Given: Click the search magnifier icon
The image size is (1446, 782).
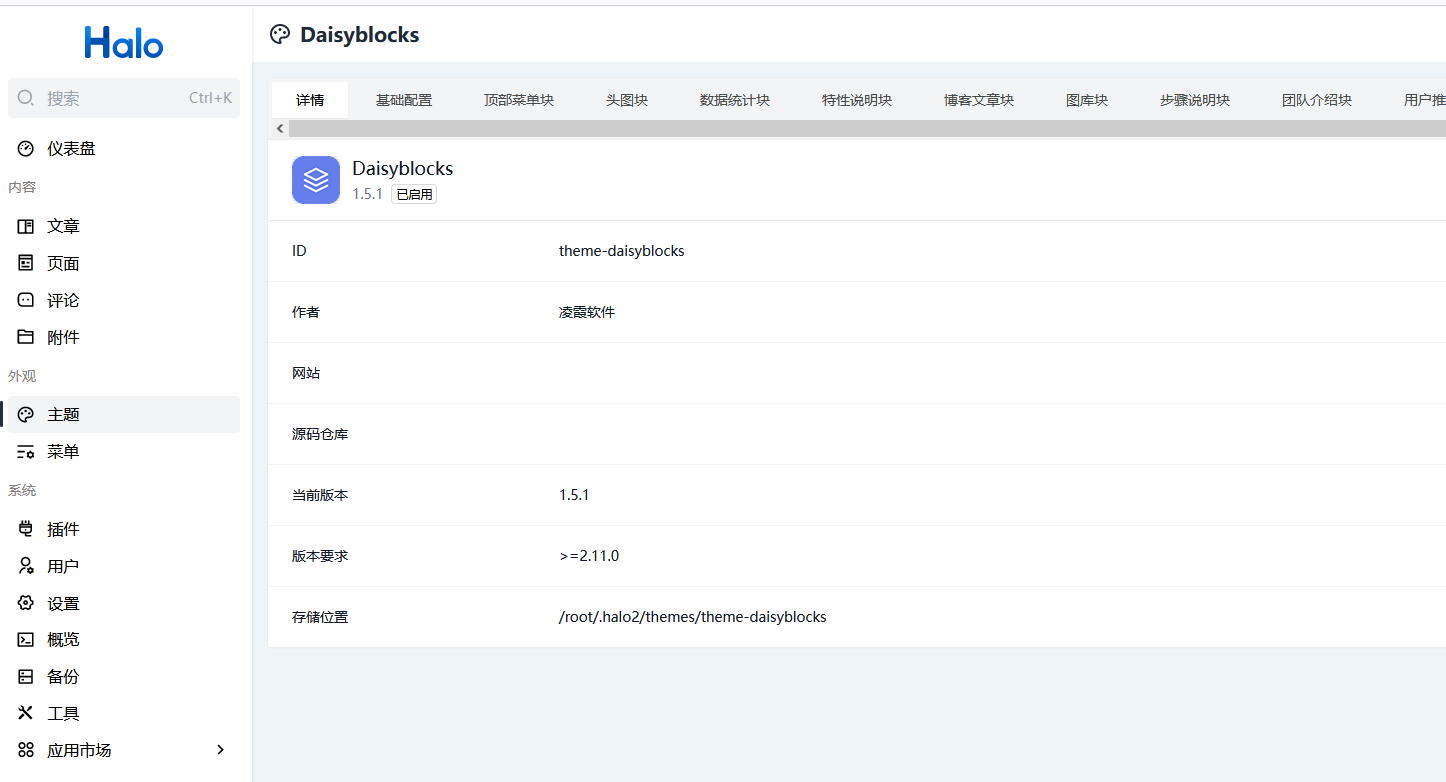Looking at the screenshot, I should click(26, 98).
